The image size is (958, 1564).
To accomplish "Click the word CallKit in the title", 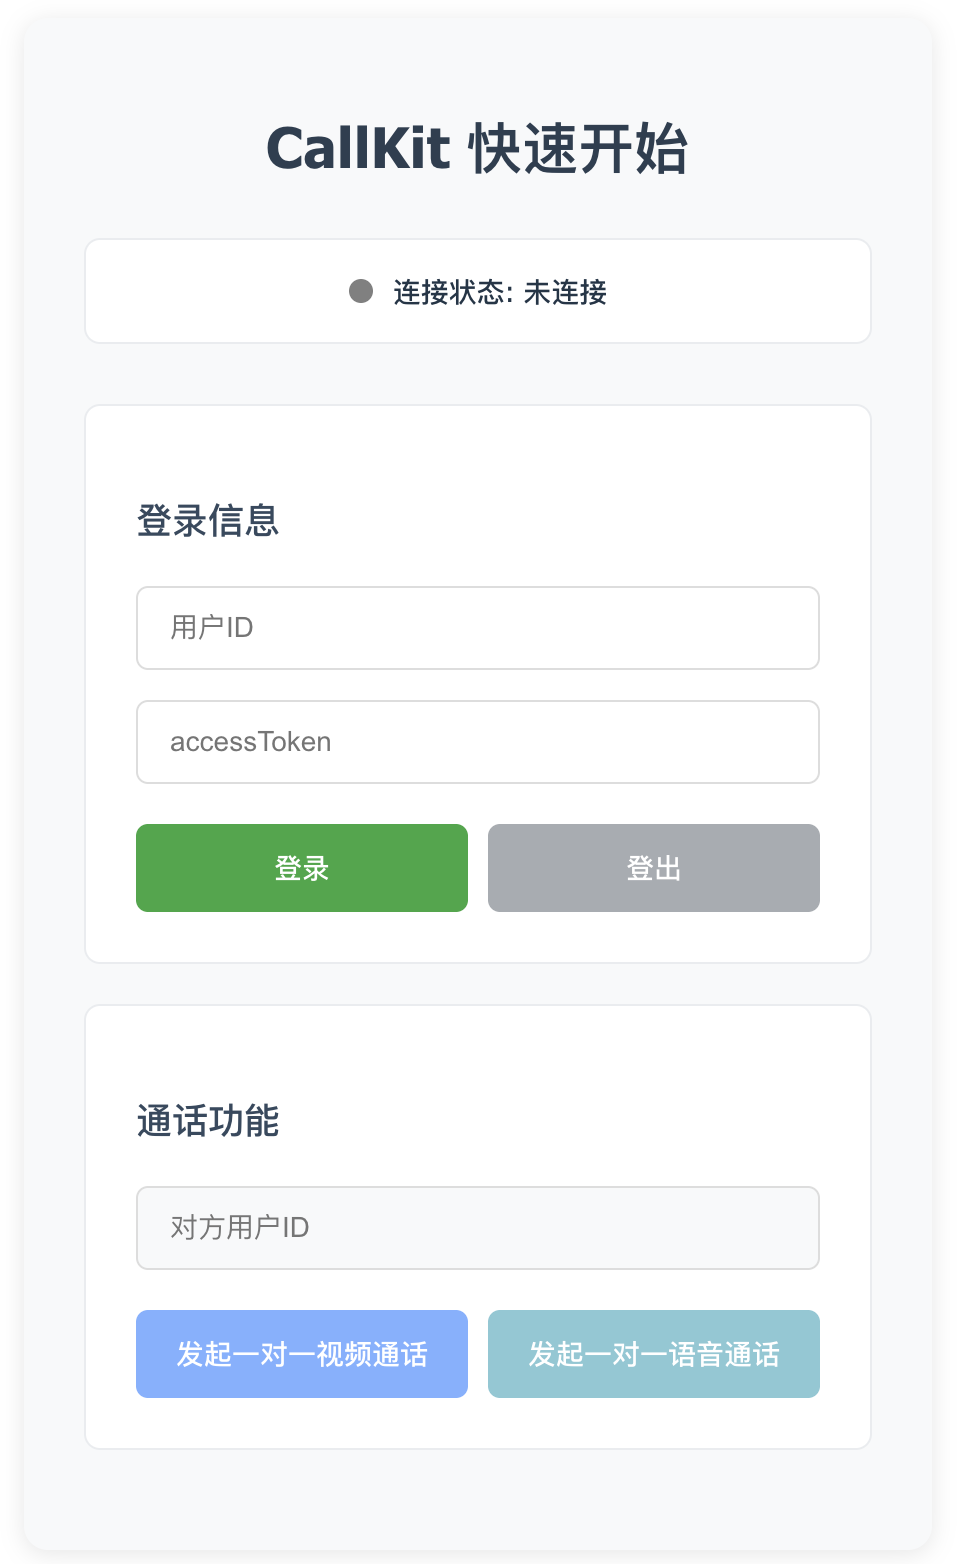I will click(358, 149).
